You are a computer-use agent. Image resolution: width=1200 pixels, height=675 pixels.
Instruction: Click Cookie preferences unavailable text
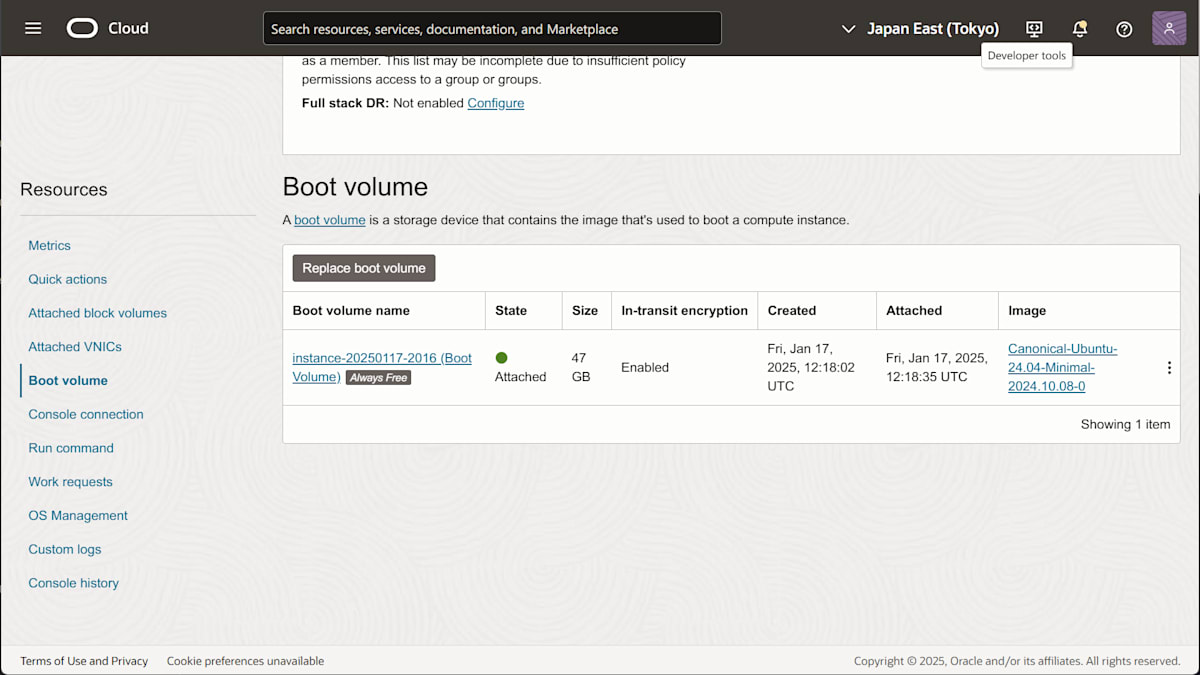click(x=245, y=661)
